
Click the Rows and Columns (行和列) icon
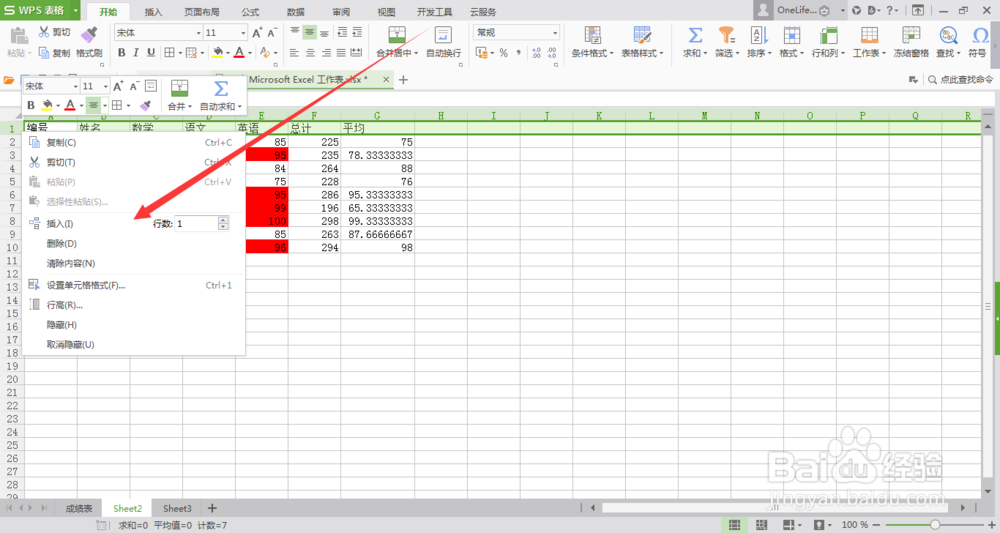click(828, 36)
